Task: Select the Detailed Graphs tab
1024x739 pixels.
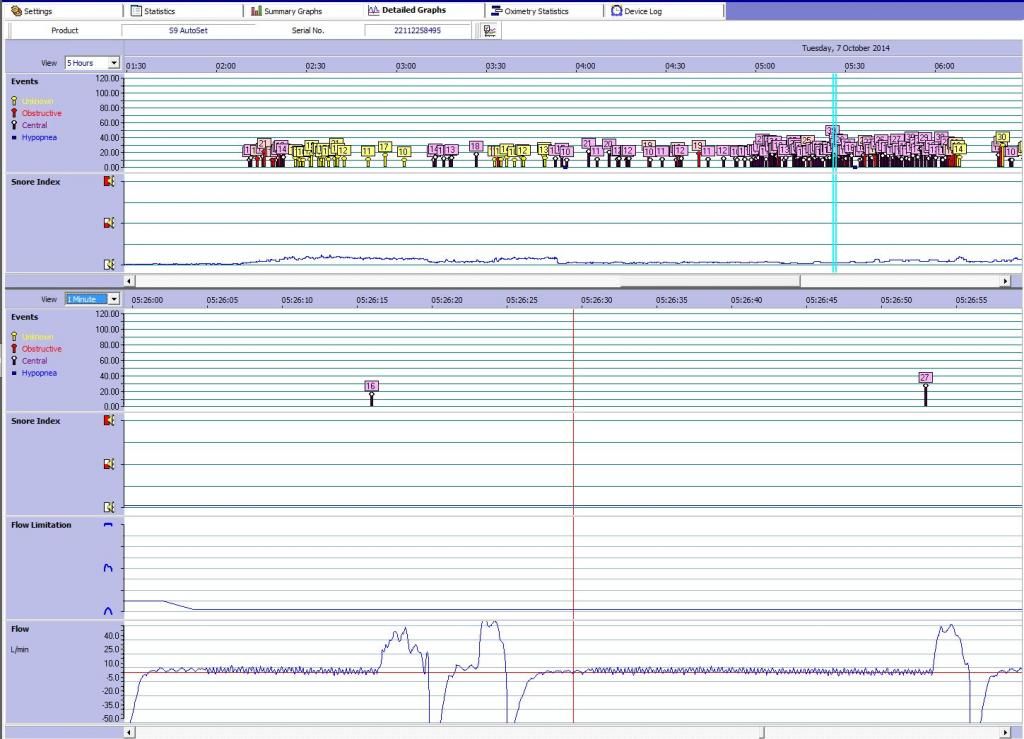Action: click(x=424, y=10)
